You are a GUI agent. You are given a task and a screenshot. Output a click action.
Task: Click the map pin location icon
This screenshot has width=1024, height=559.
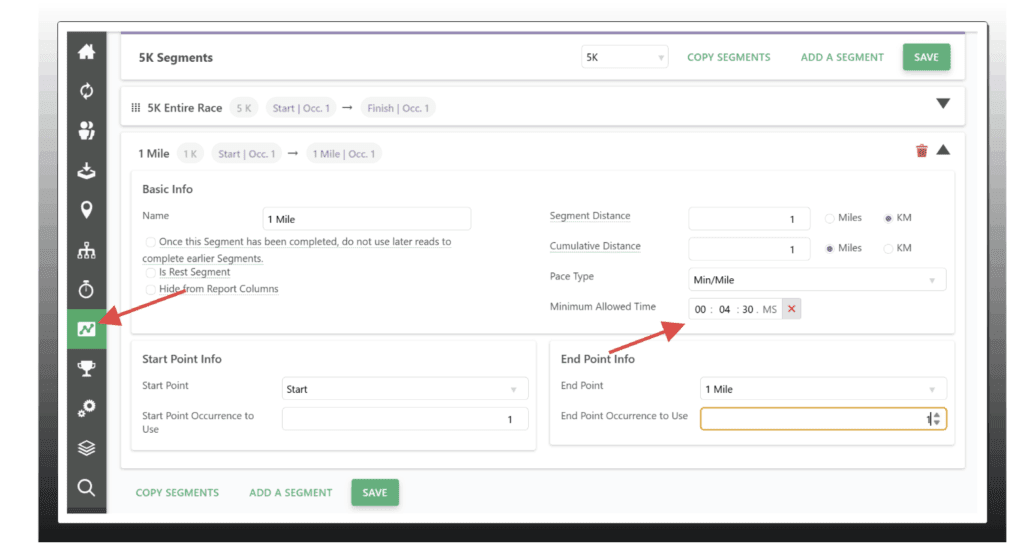[x=86, y=209]
